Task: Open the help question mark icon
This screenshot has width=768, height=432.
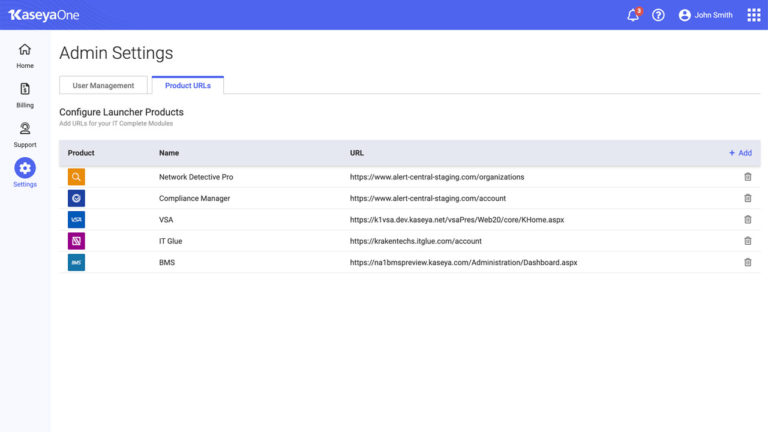Action: 658,15
